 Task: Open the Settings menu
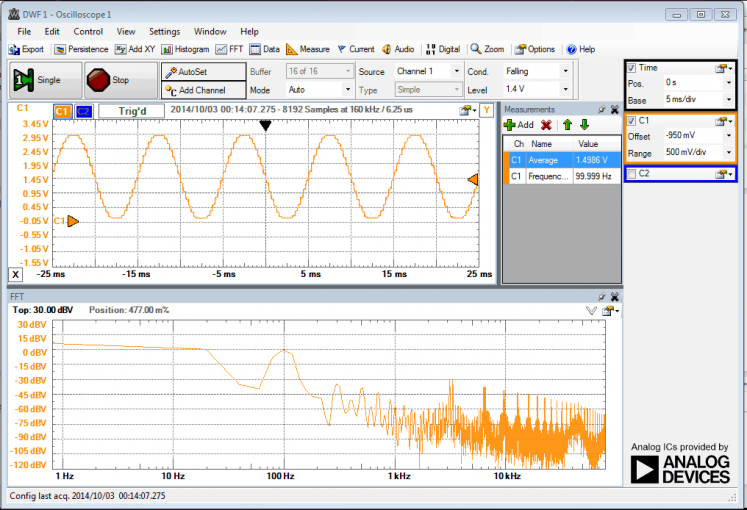pyautogui.click(x=165, y=32)
